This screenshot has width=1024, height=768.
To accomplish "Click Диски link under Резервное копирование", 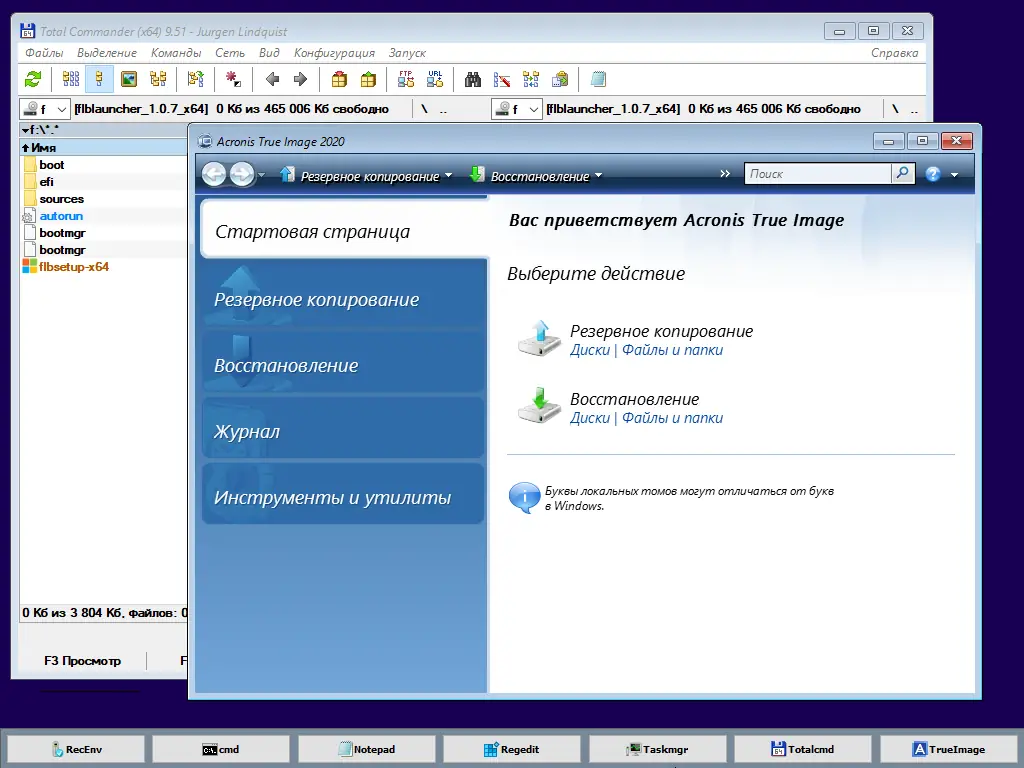I will click(x=590, y=350).
